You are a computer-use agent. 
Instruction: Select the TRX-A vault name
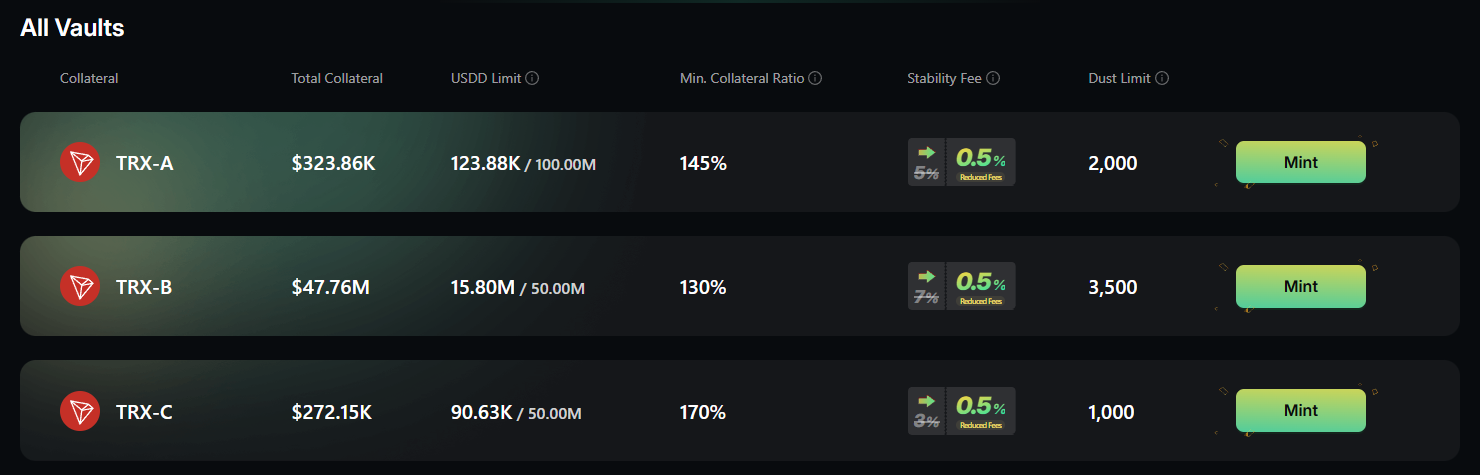pos(144,163)
